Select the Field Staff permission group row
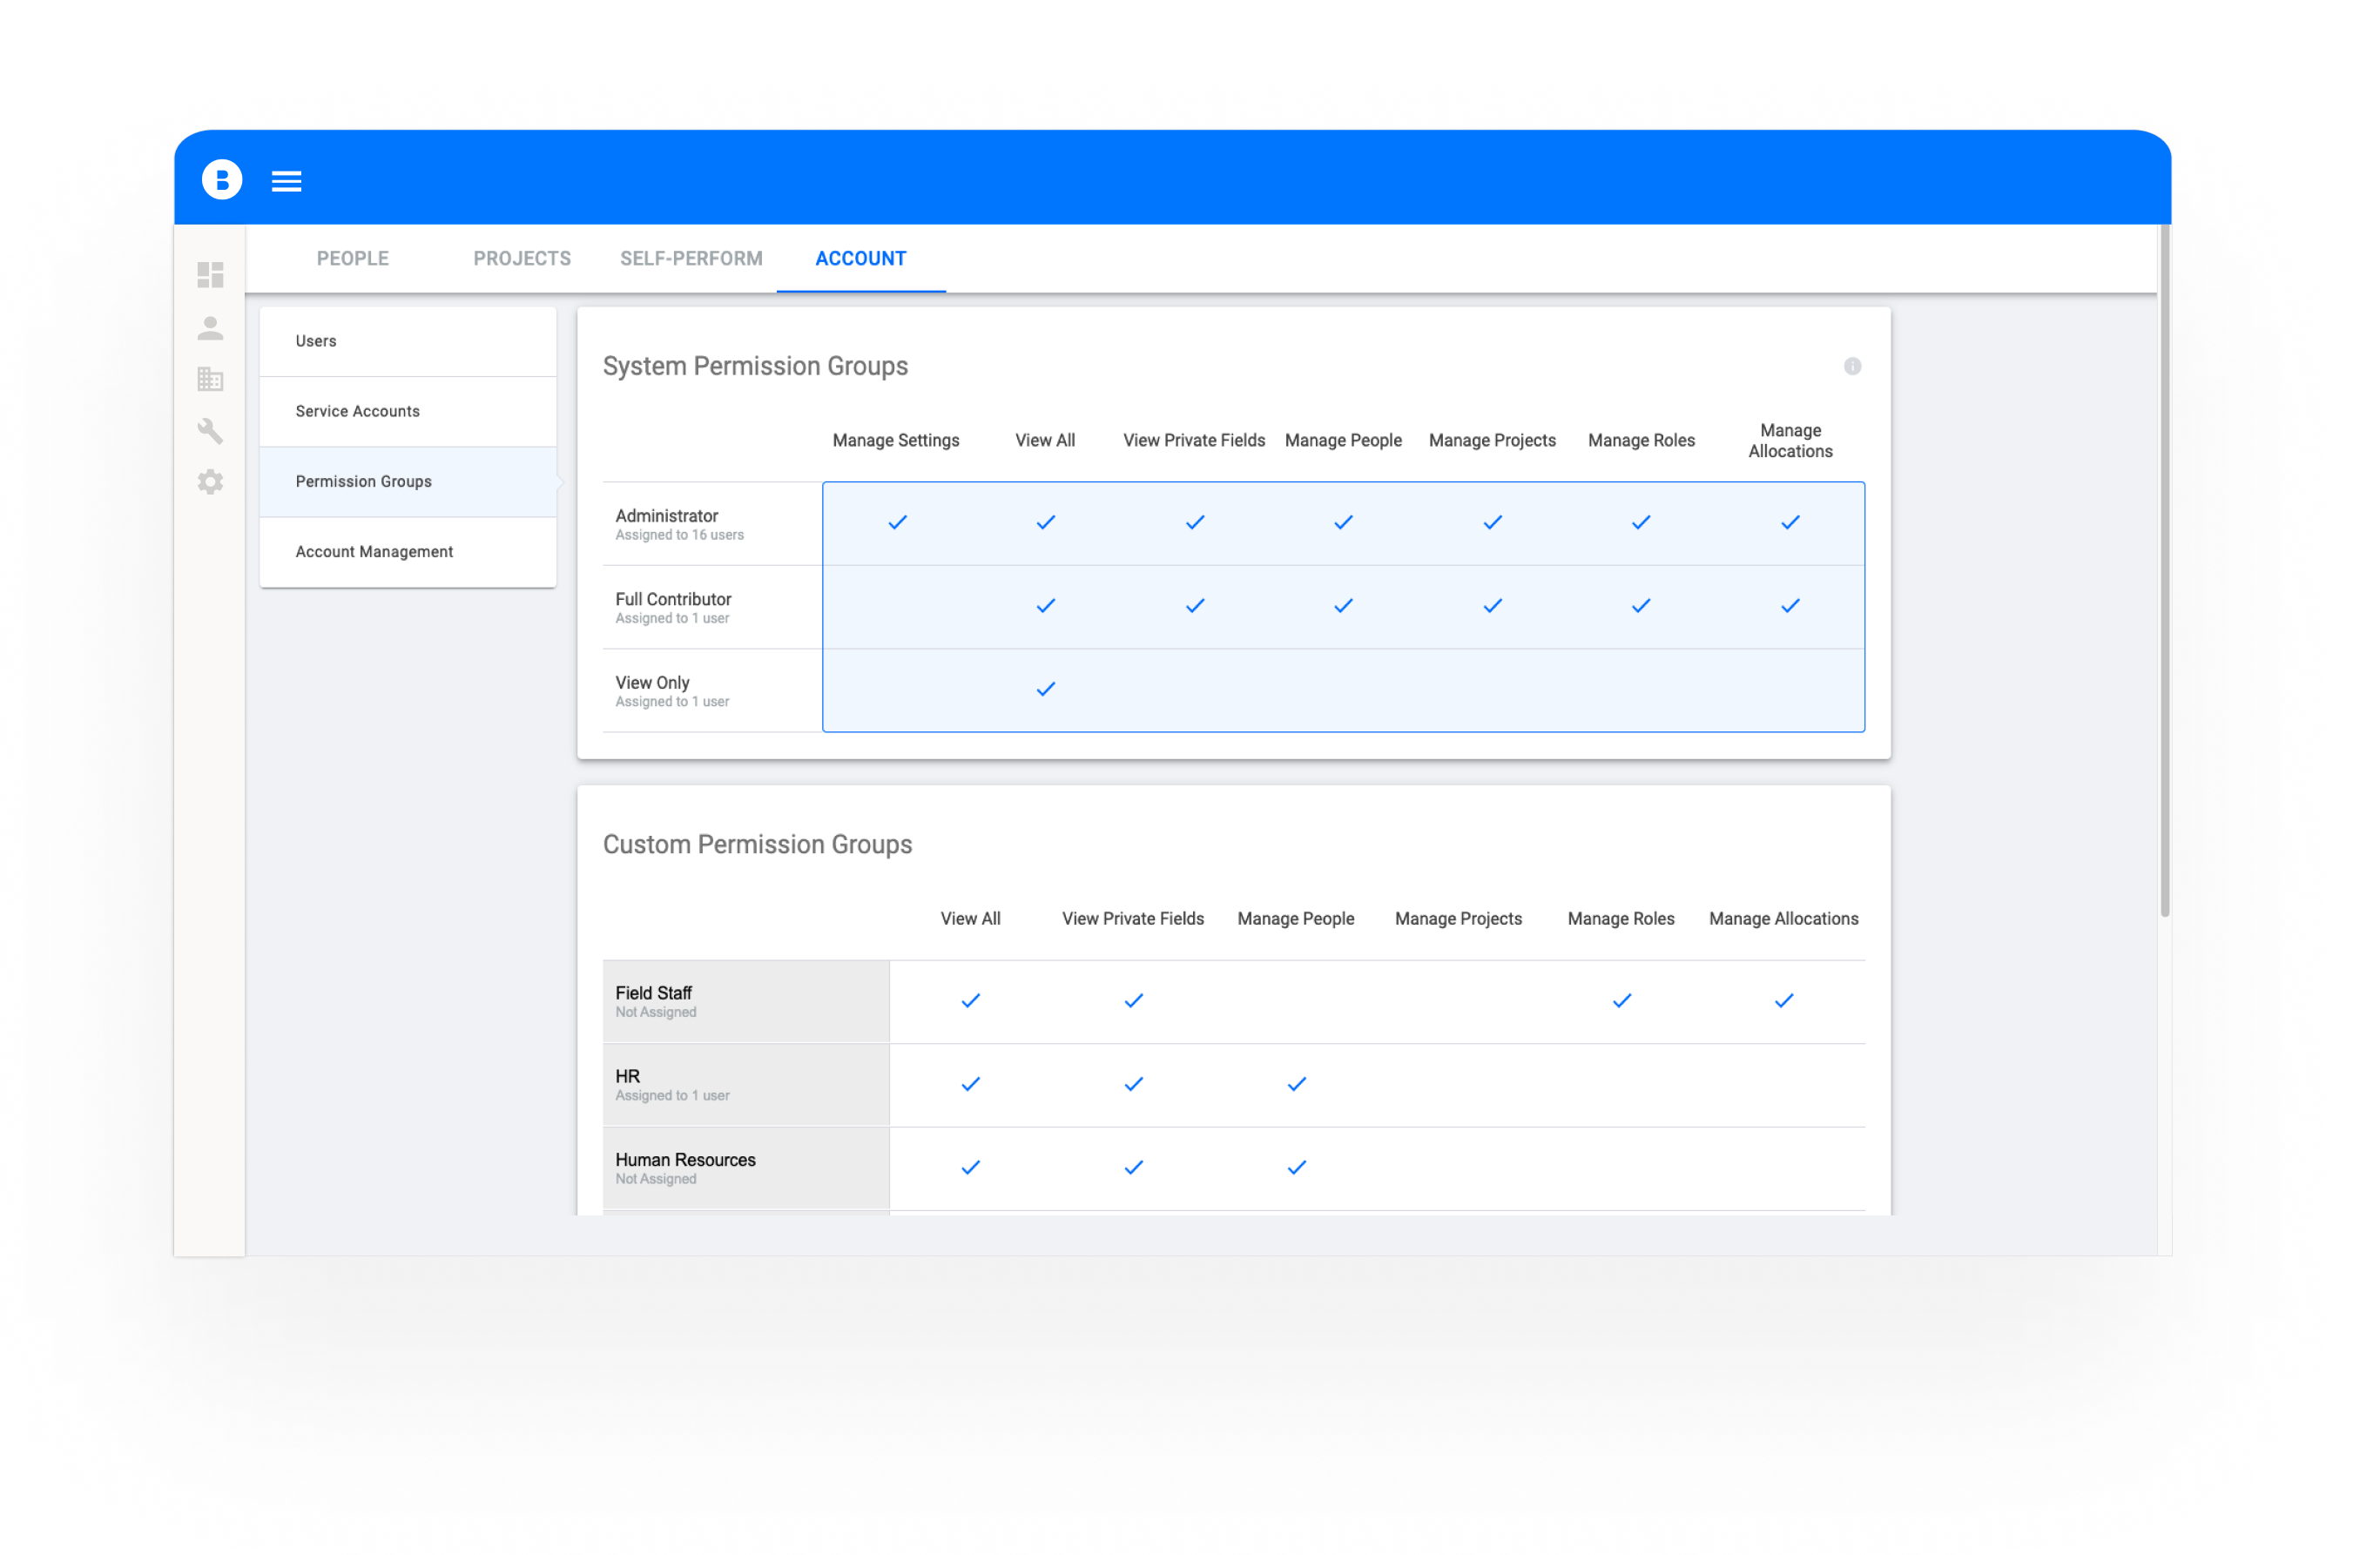The height and width of the screenshot is (1555, 2380). [745, 1002]
